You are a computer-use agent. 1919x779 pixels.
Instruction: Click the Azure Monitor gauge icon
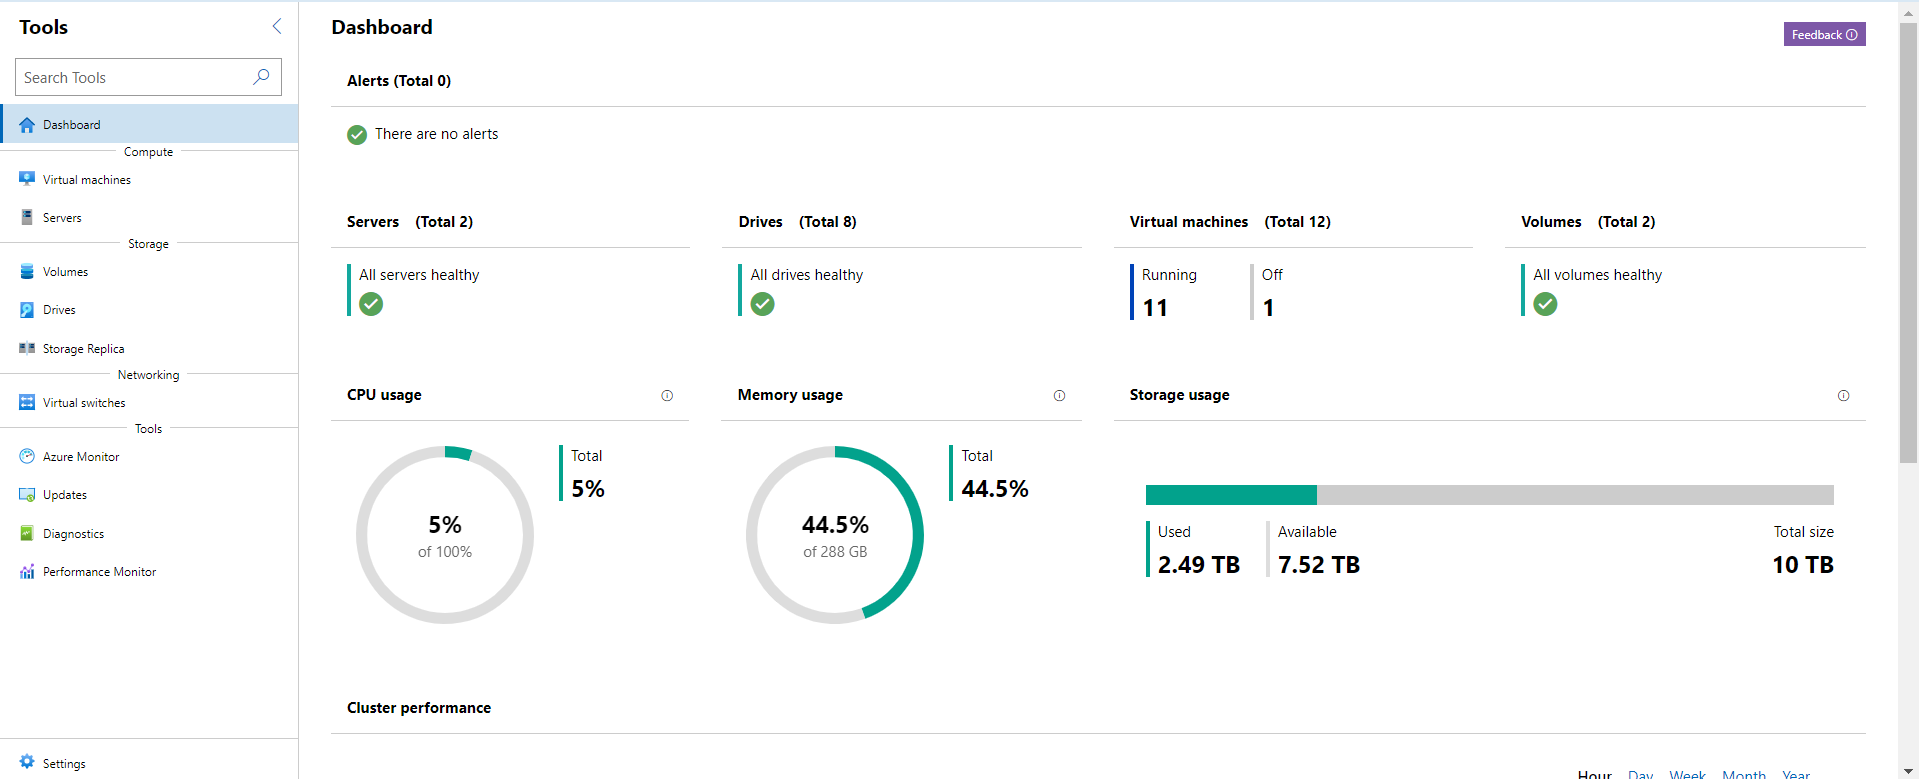coord(27,456)
